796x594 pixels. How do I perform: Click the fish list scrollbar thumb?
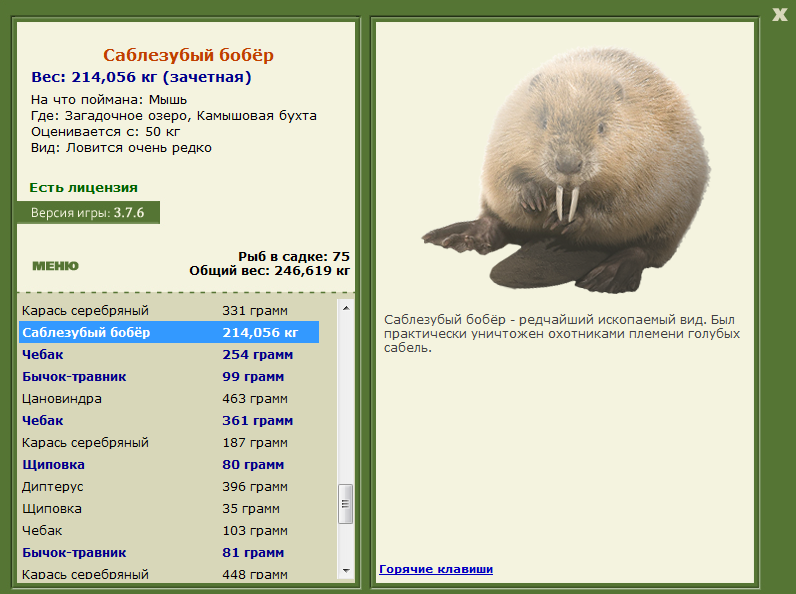tap(346, 504)
